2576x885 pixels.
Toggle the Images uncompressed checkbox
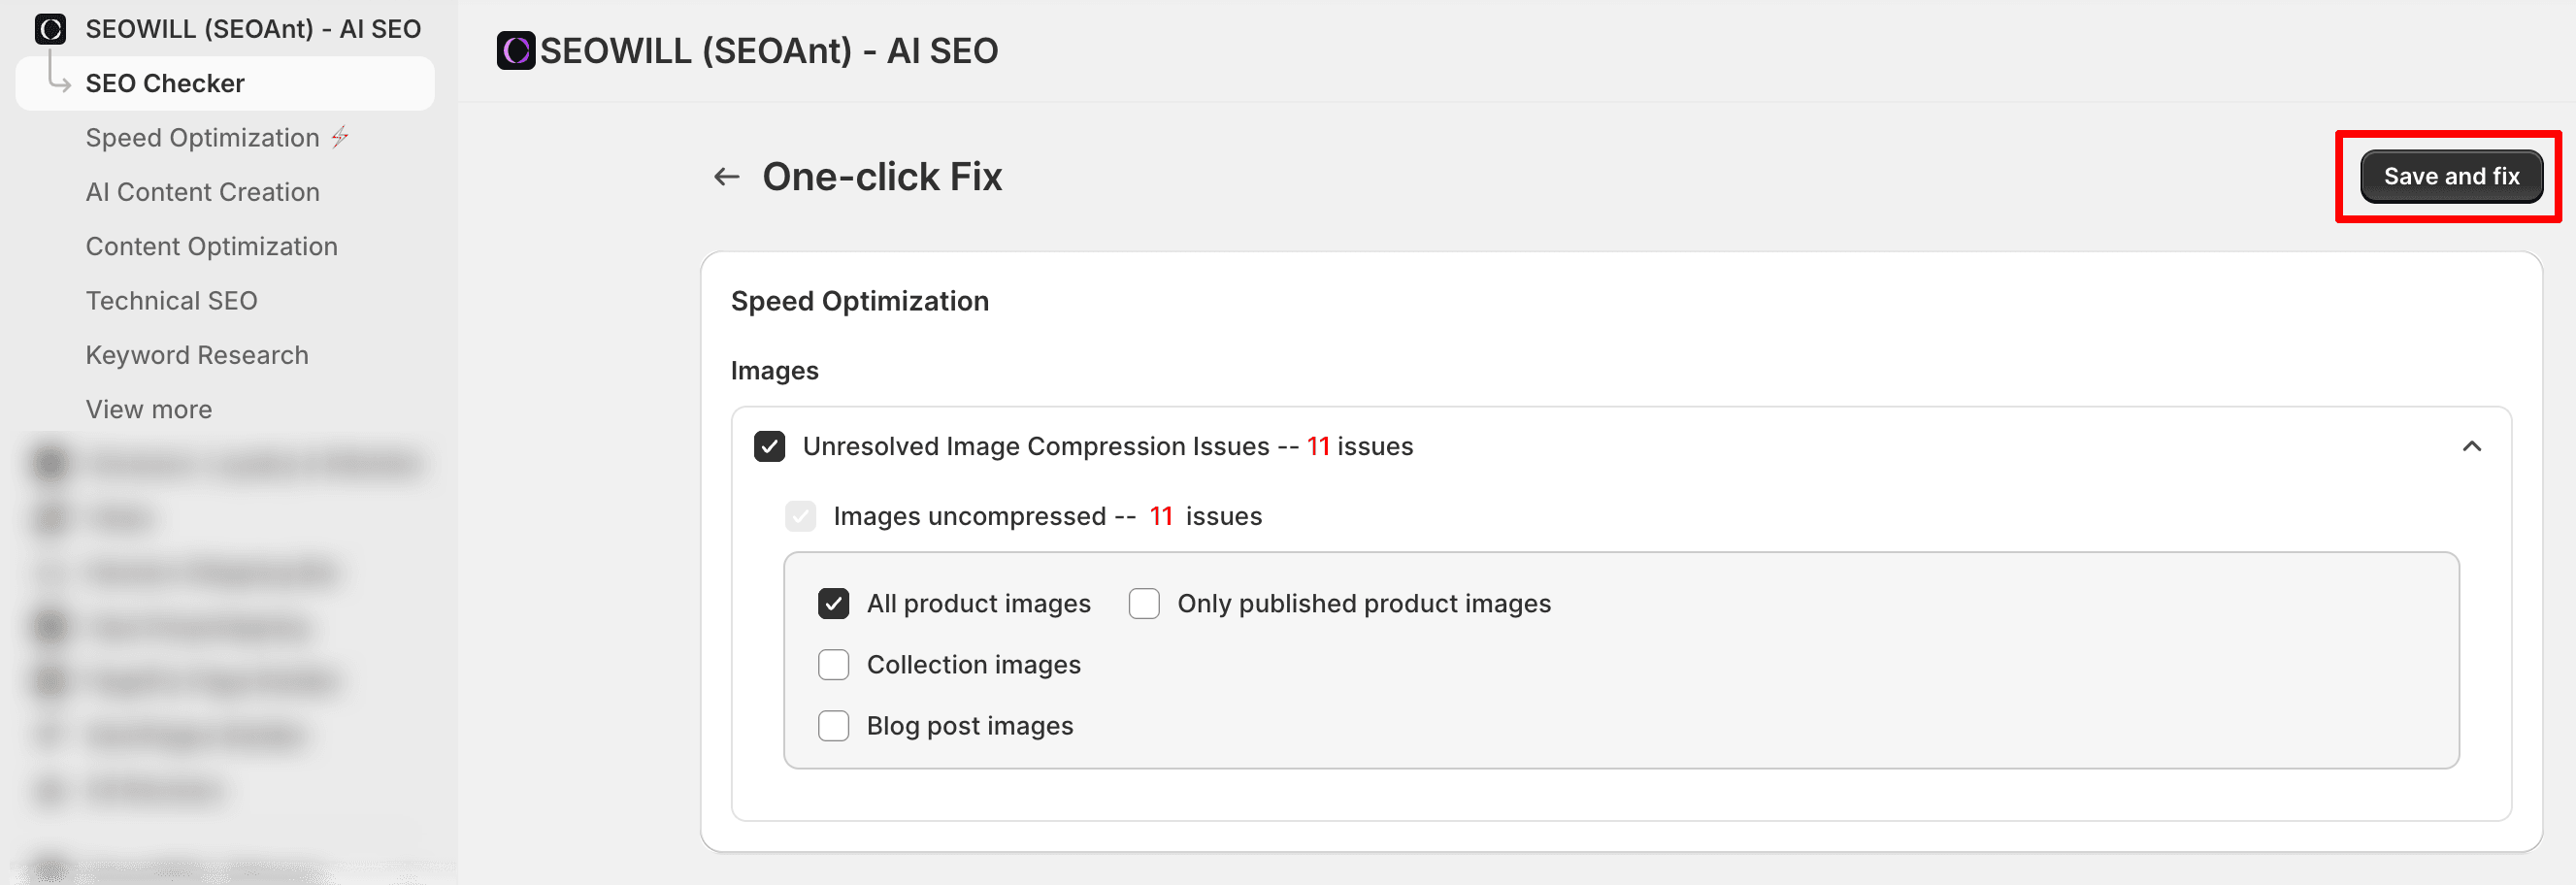800,516
